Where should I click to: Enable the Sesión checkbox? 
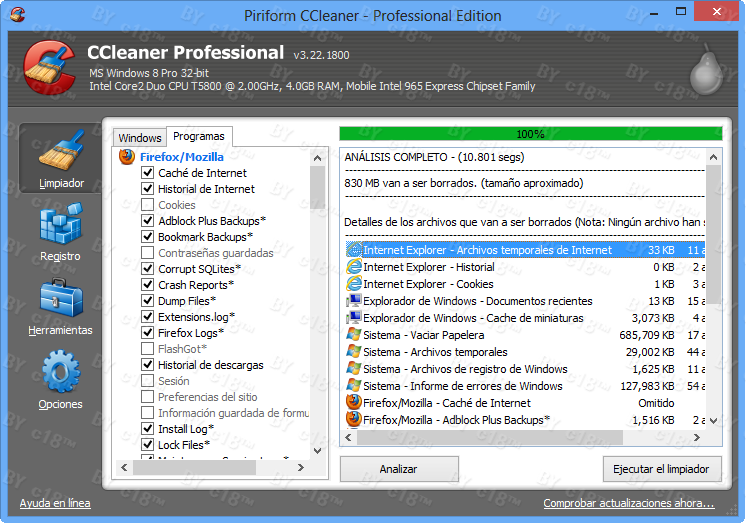point(148,381)
